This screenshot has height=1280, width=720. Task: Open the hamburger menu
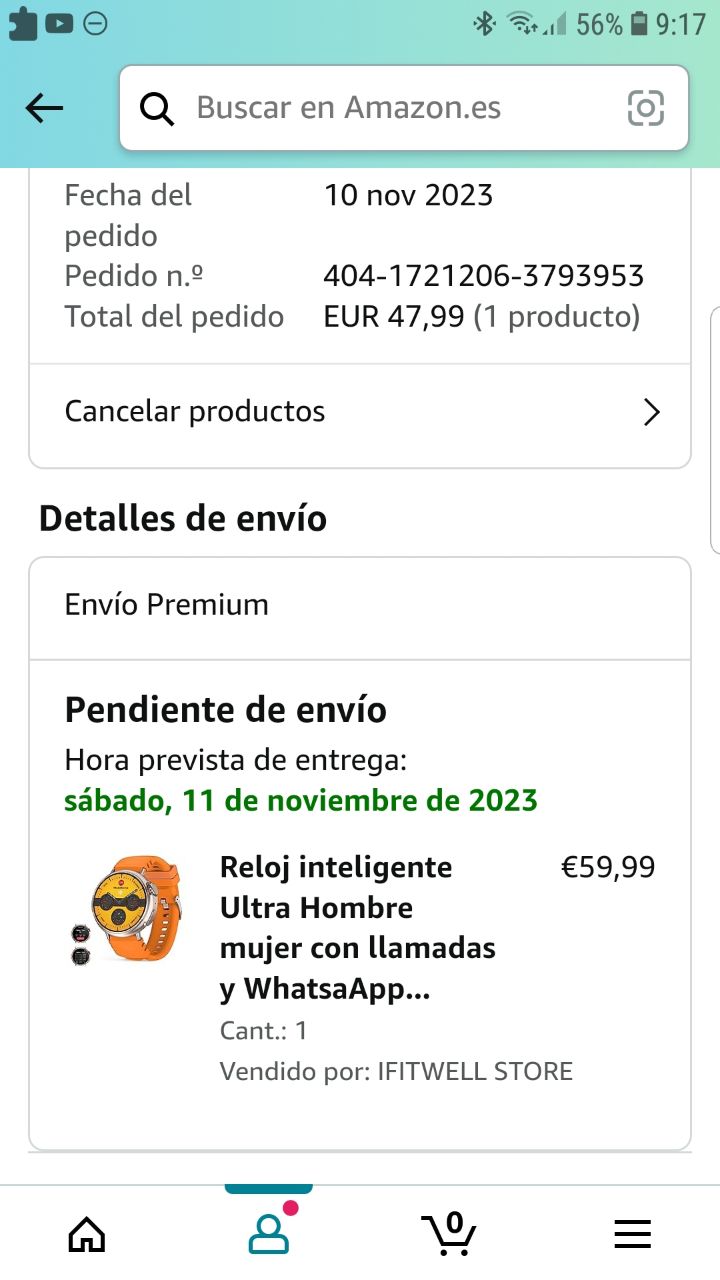[632, 1235]
